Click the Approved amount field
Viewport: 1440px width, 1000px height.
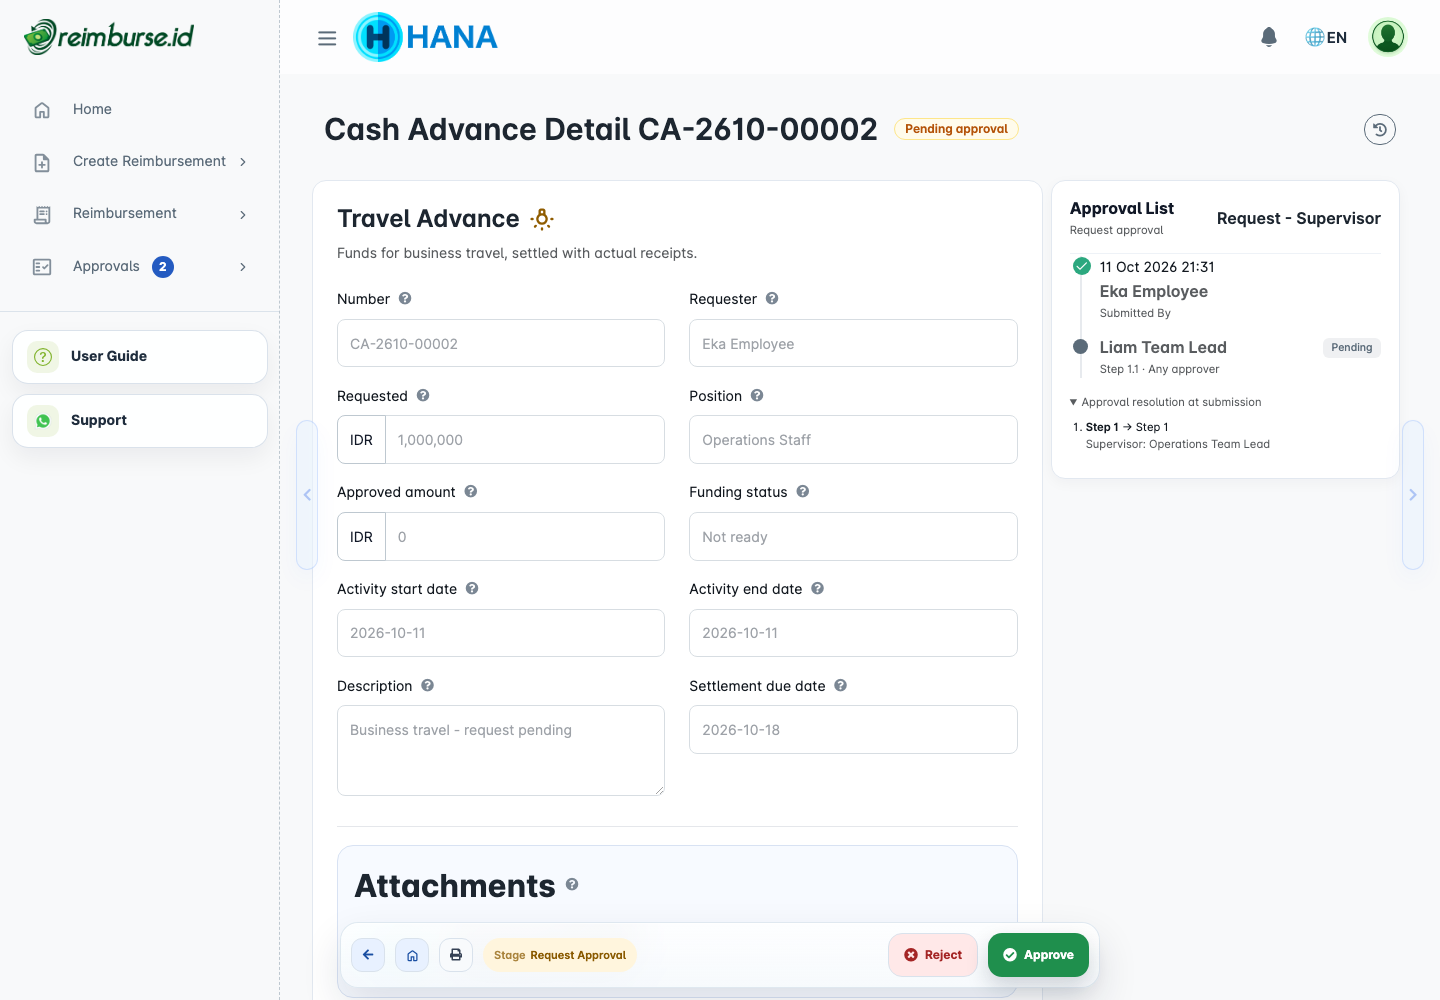pyautogui.click(x=525, y=537)
